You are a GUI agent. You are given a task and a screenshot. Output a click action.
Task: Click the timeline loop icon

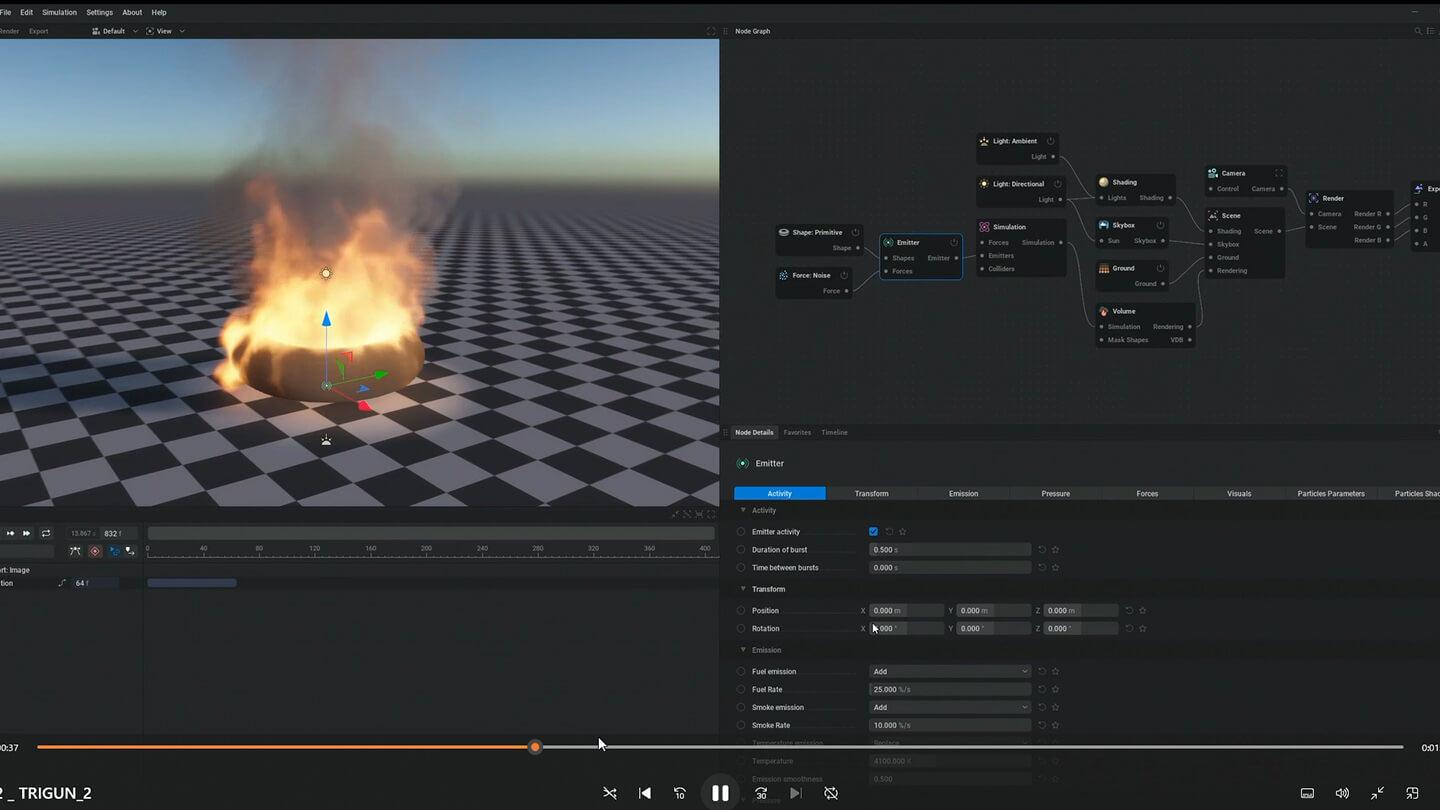coord(45,533)
